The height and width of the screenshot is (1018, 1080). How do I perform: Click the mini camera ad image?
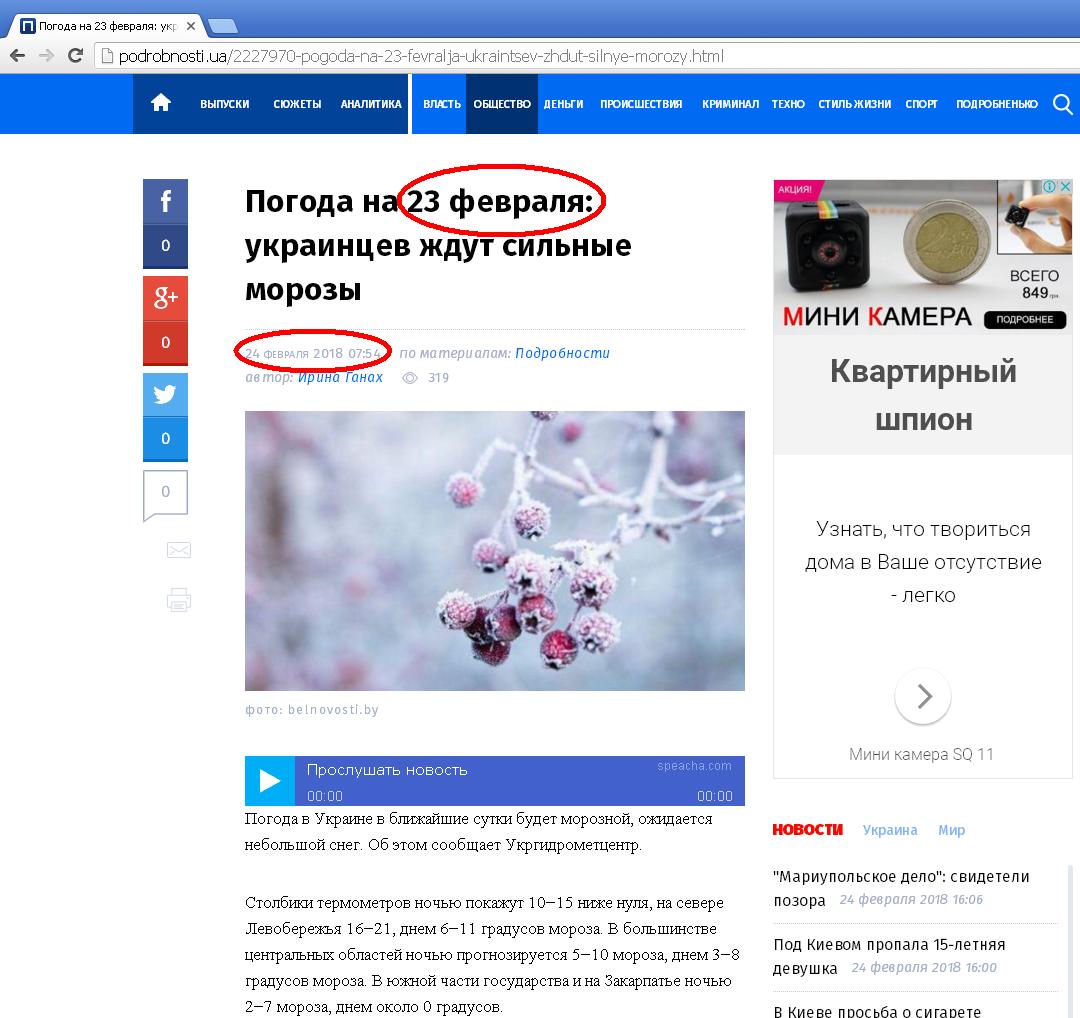923,257
